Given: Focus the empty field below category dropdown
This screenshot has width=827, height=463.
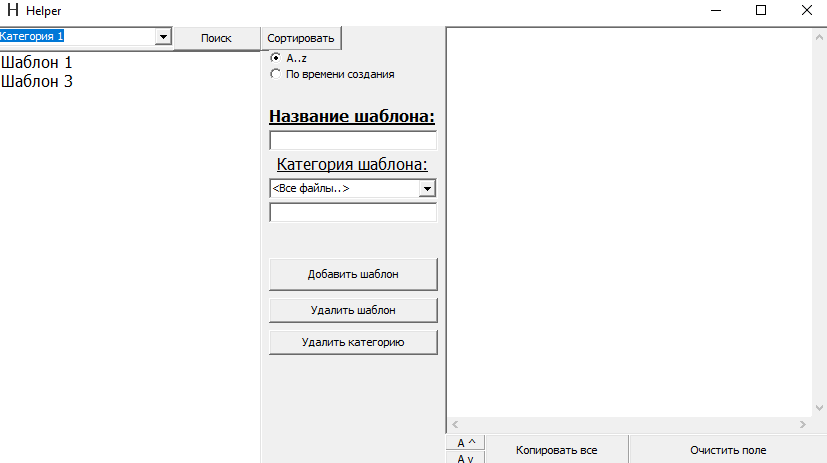Looking at the screenshot, I should [353, 213].
